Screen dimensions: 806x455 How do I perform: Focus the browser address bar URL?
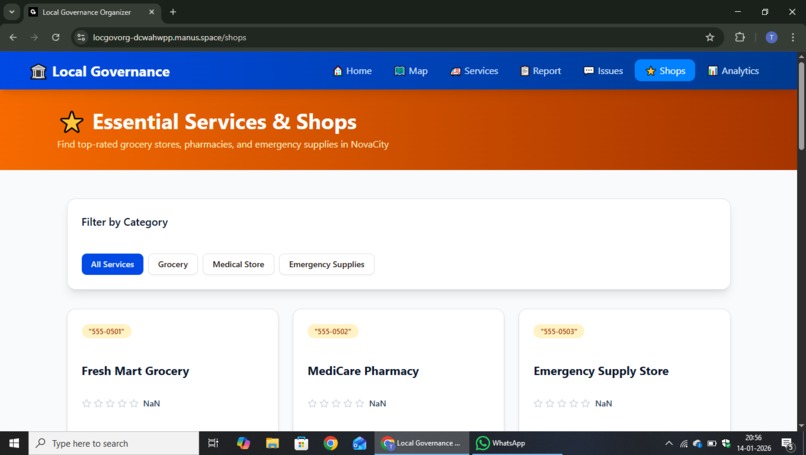coord(169,38)
